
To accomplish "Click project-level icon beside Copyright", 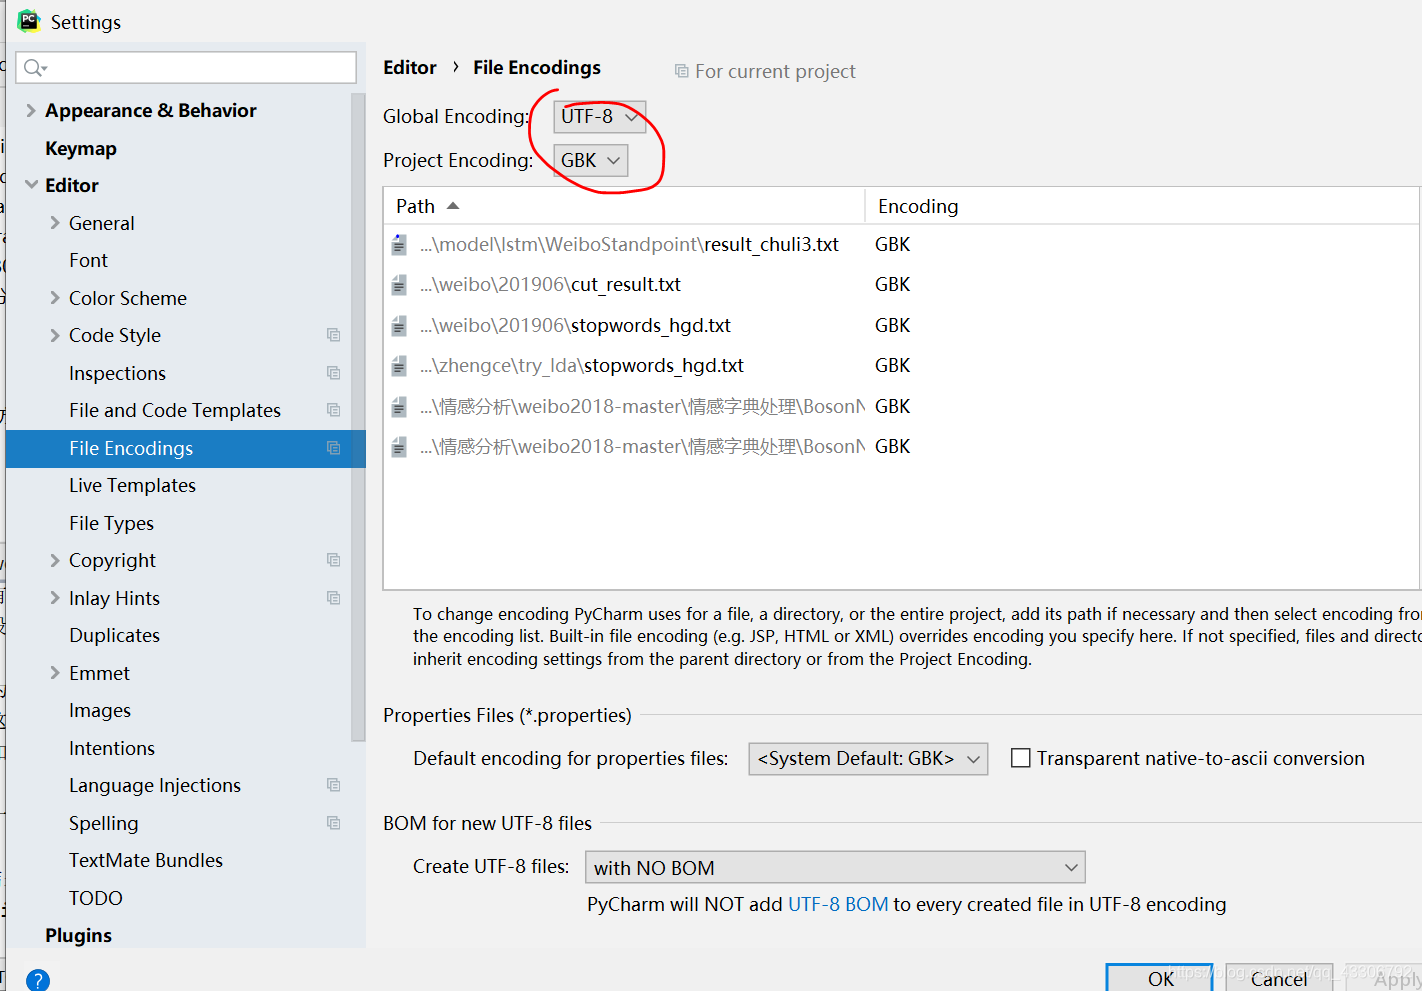I will (334, 560).
